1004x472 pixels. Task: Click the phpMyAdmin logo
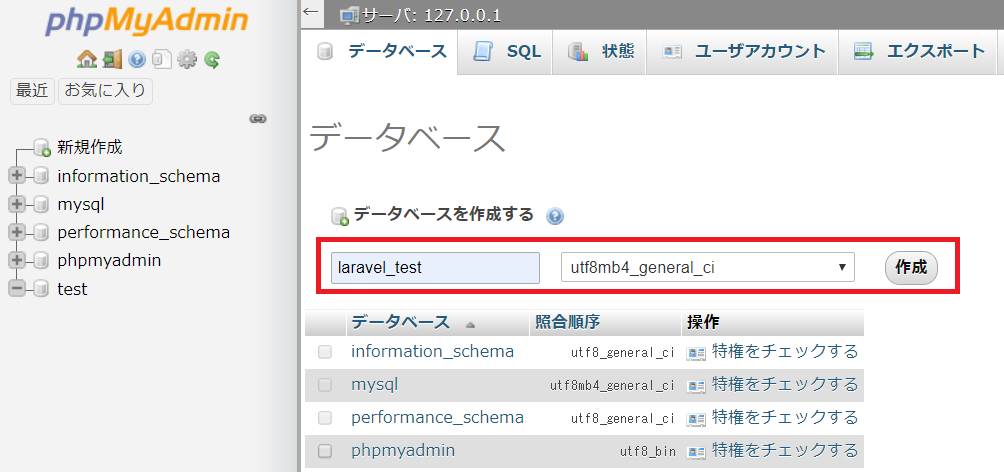147,23
